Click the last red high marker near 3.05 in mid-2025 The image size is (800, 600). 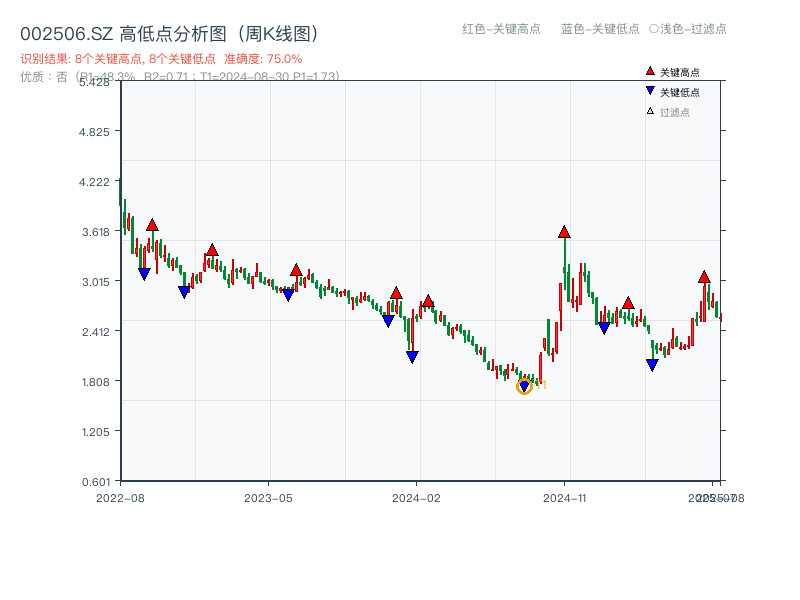(704, 277)
